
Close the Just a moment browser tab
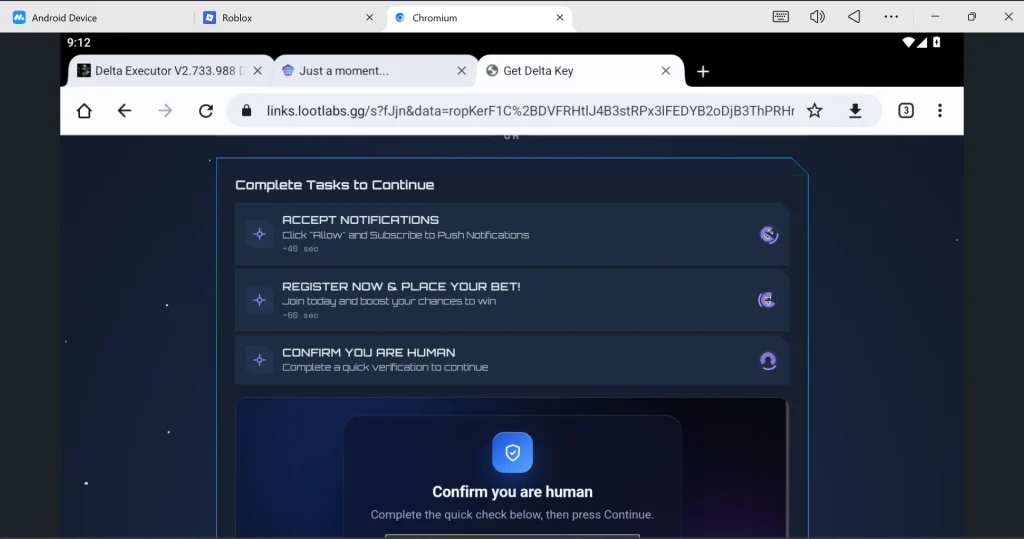point(462,71)
